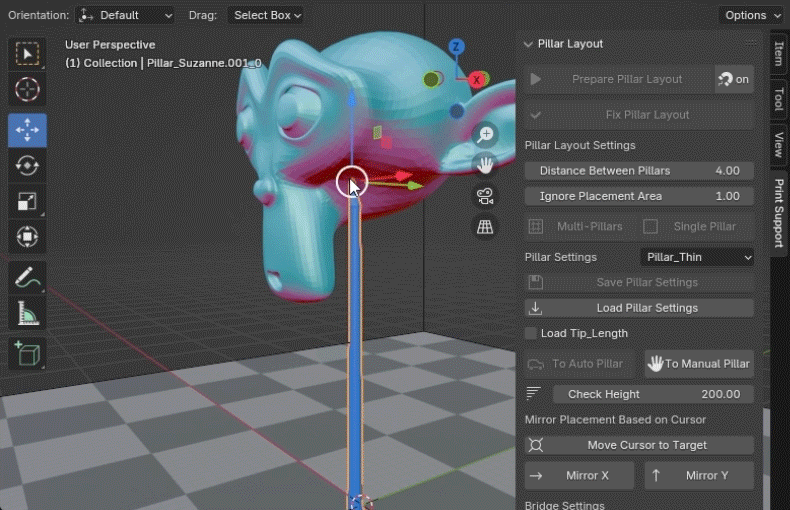
Task: Click the Mirror Y button
Action: coord(699,476)
